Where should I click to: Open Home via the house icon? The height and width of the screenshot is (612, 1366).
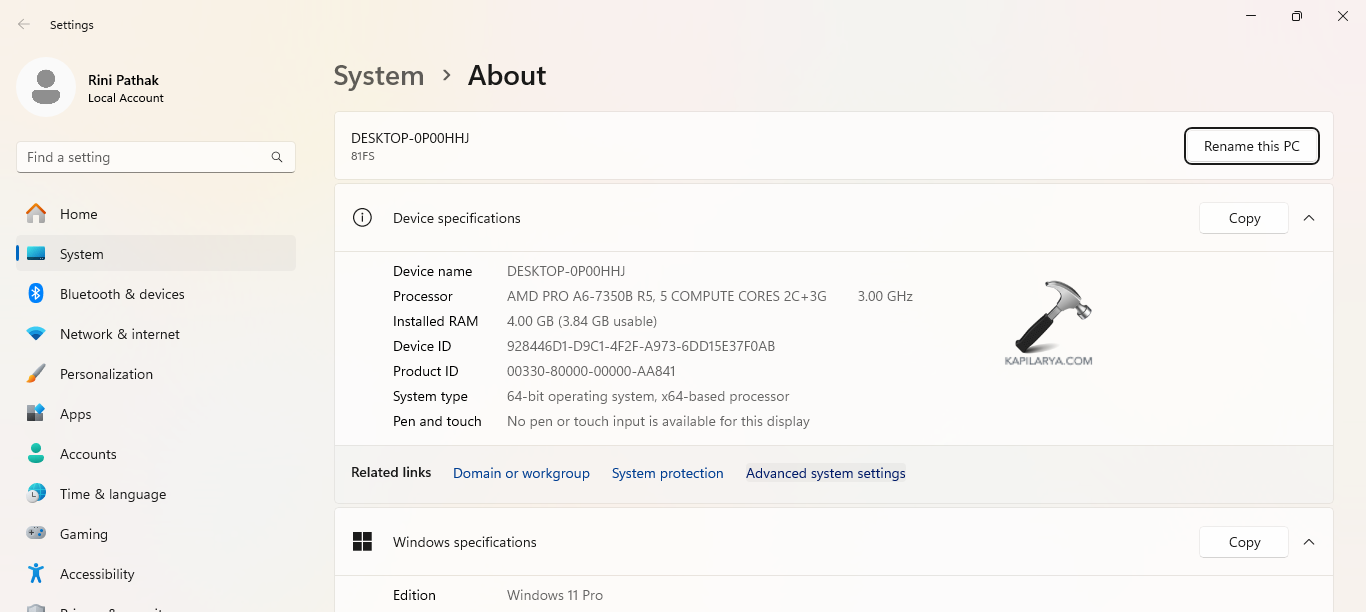click(x=36, y=213)
